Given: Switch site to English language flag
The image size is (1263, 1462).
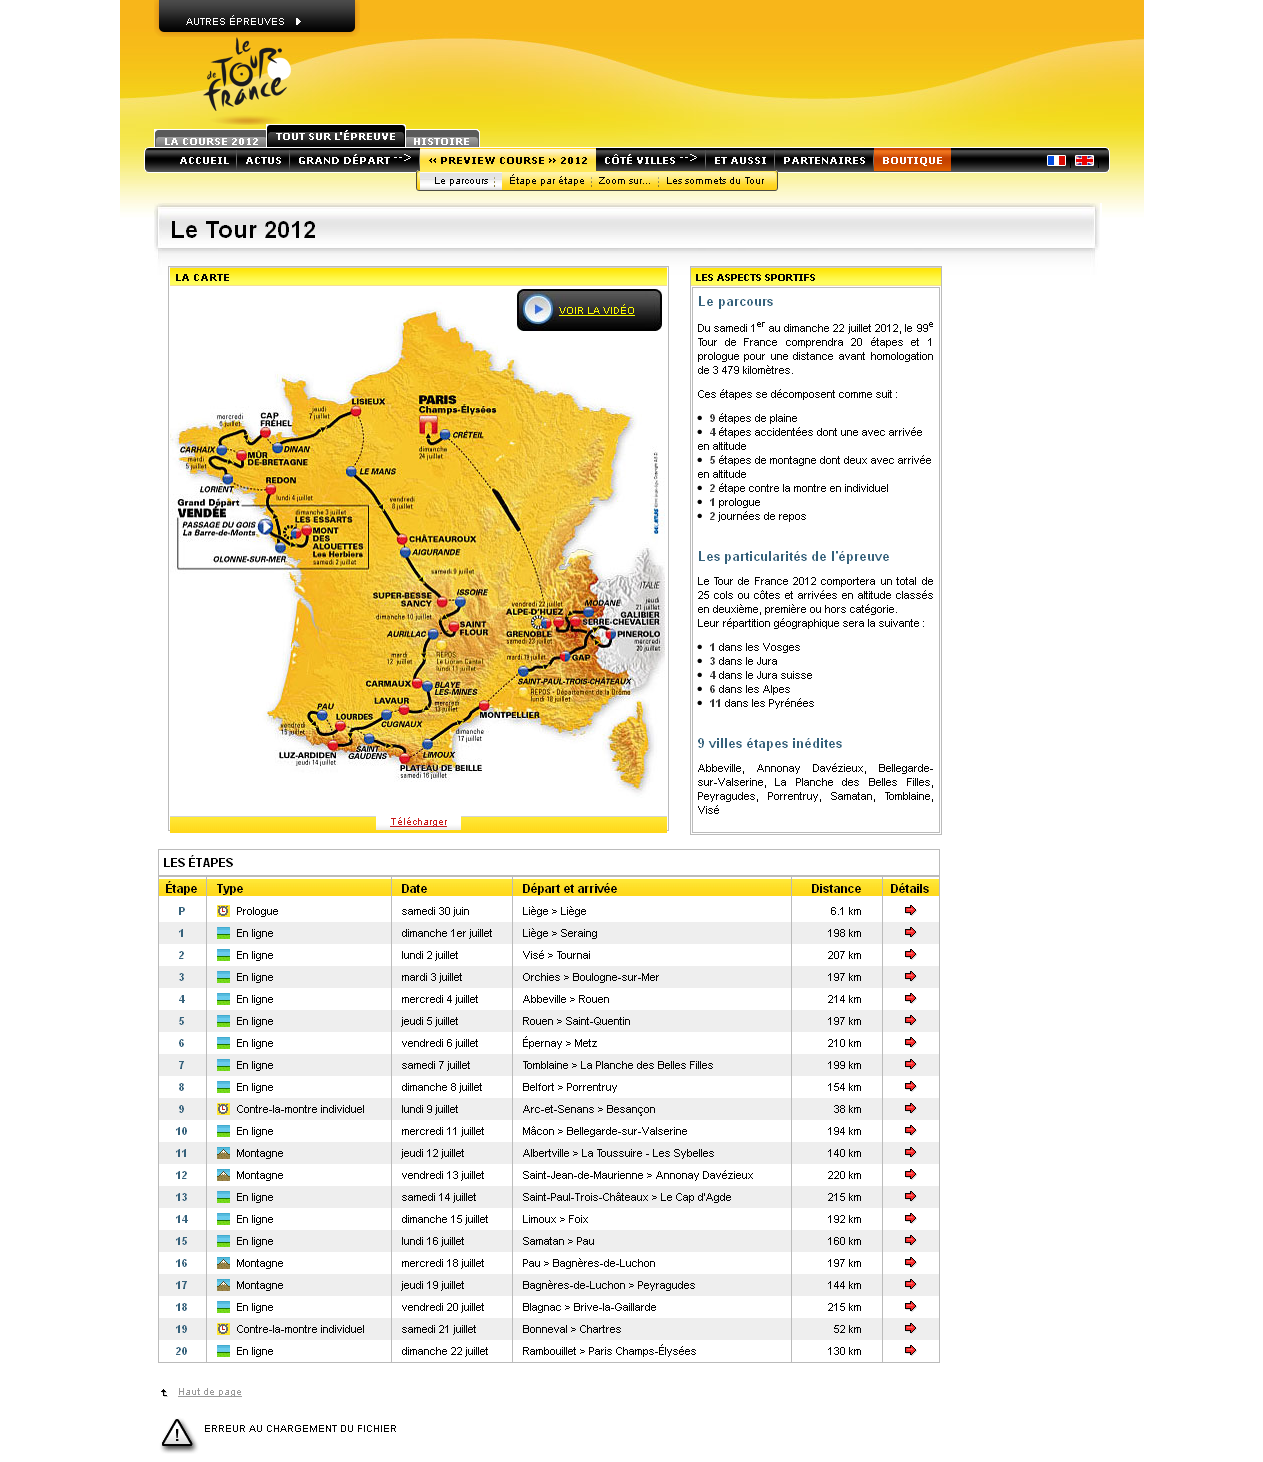Looking at the screenshot, I should [x=1084, y=160].
